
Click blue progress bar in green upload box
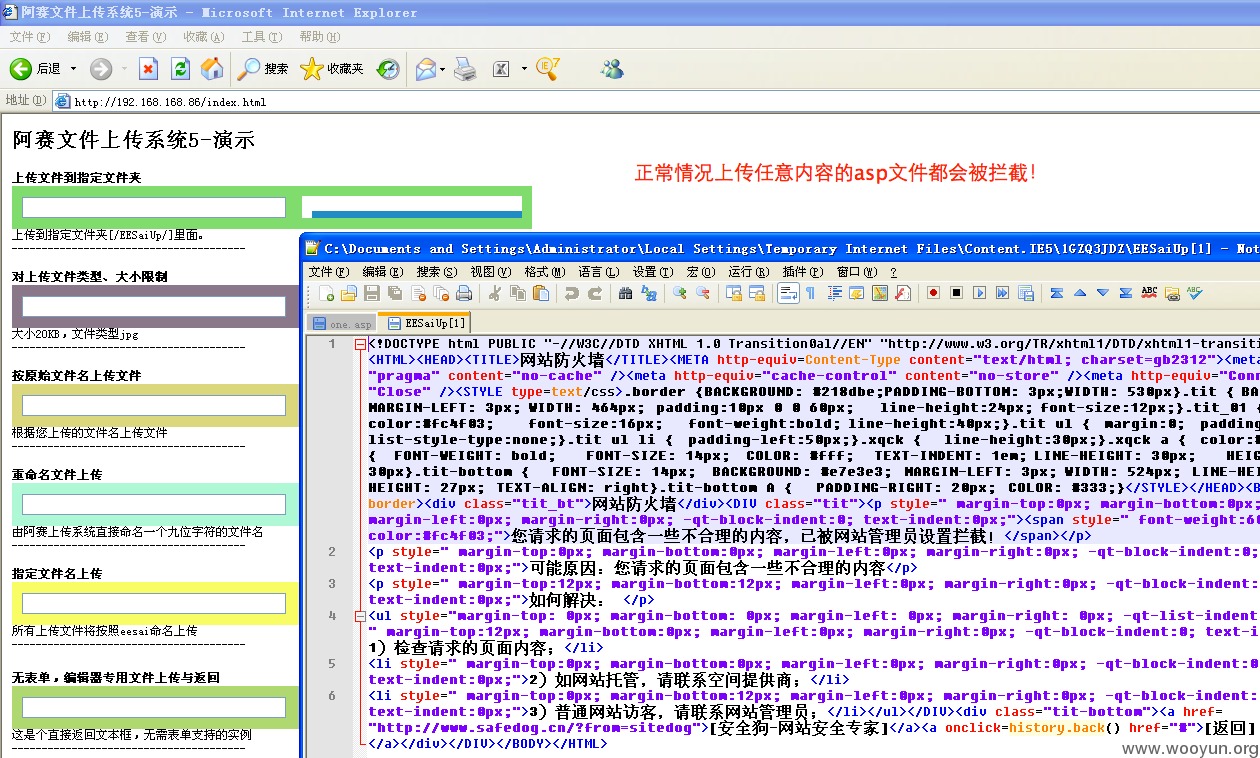click(x=417, y=213)
